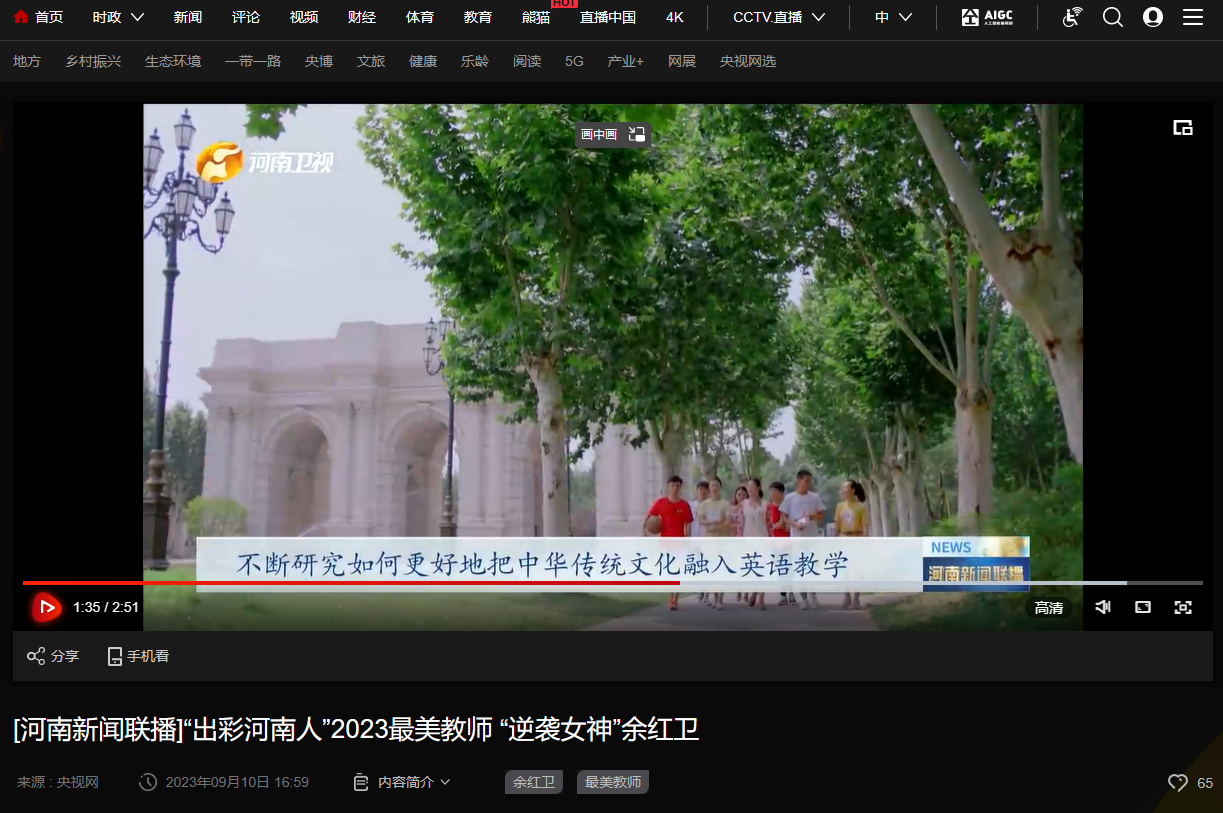Click the 余红卫 tag
This screenshot has width=1223, height=813.
[534, 782]
